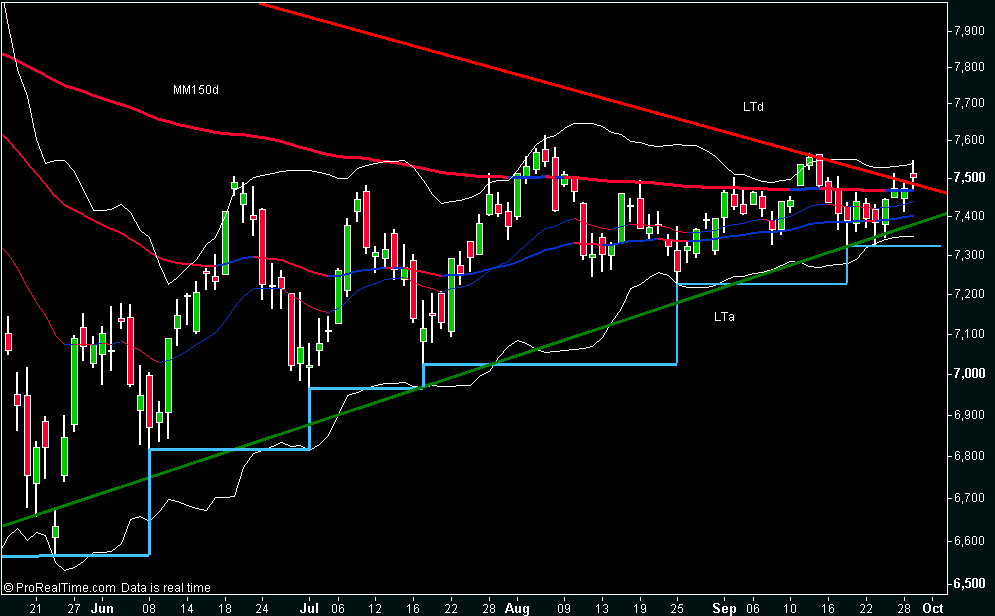995x616 pixels.
Task: Click the 10 date label on time axis
Action: [790, 608]
